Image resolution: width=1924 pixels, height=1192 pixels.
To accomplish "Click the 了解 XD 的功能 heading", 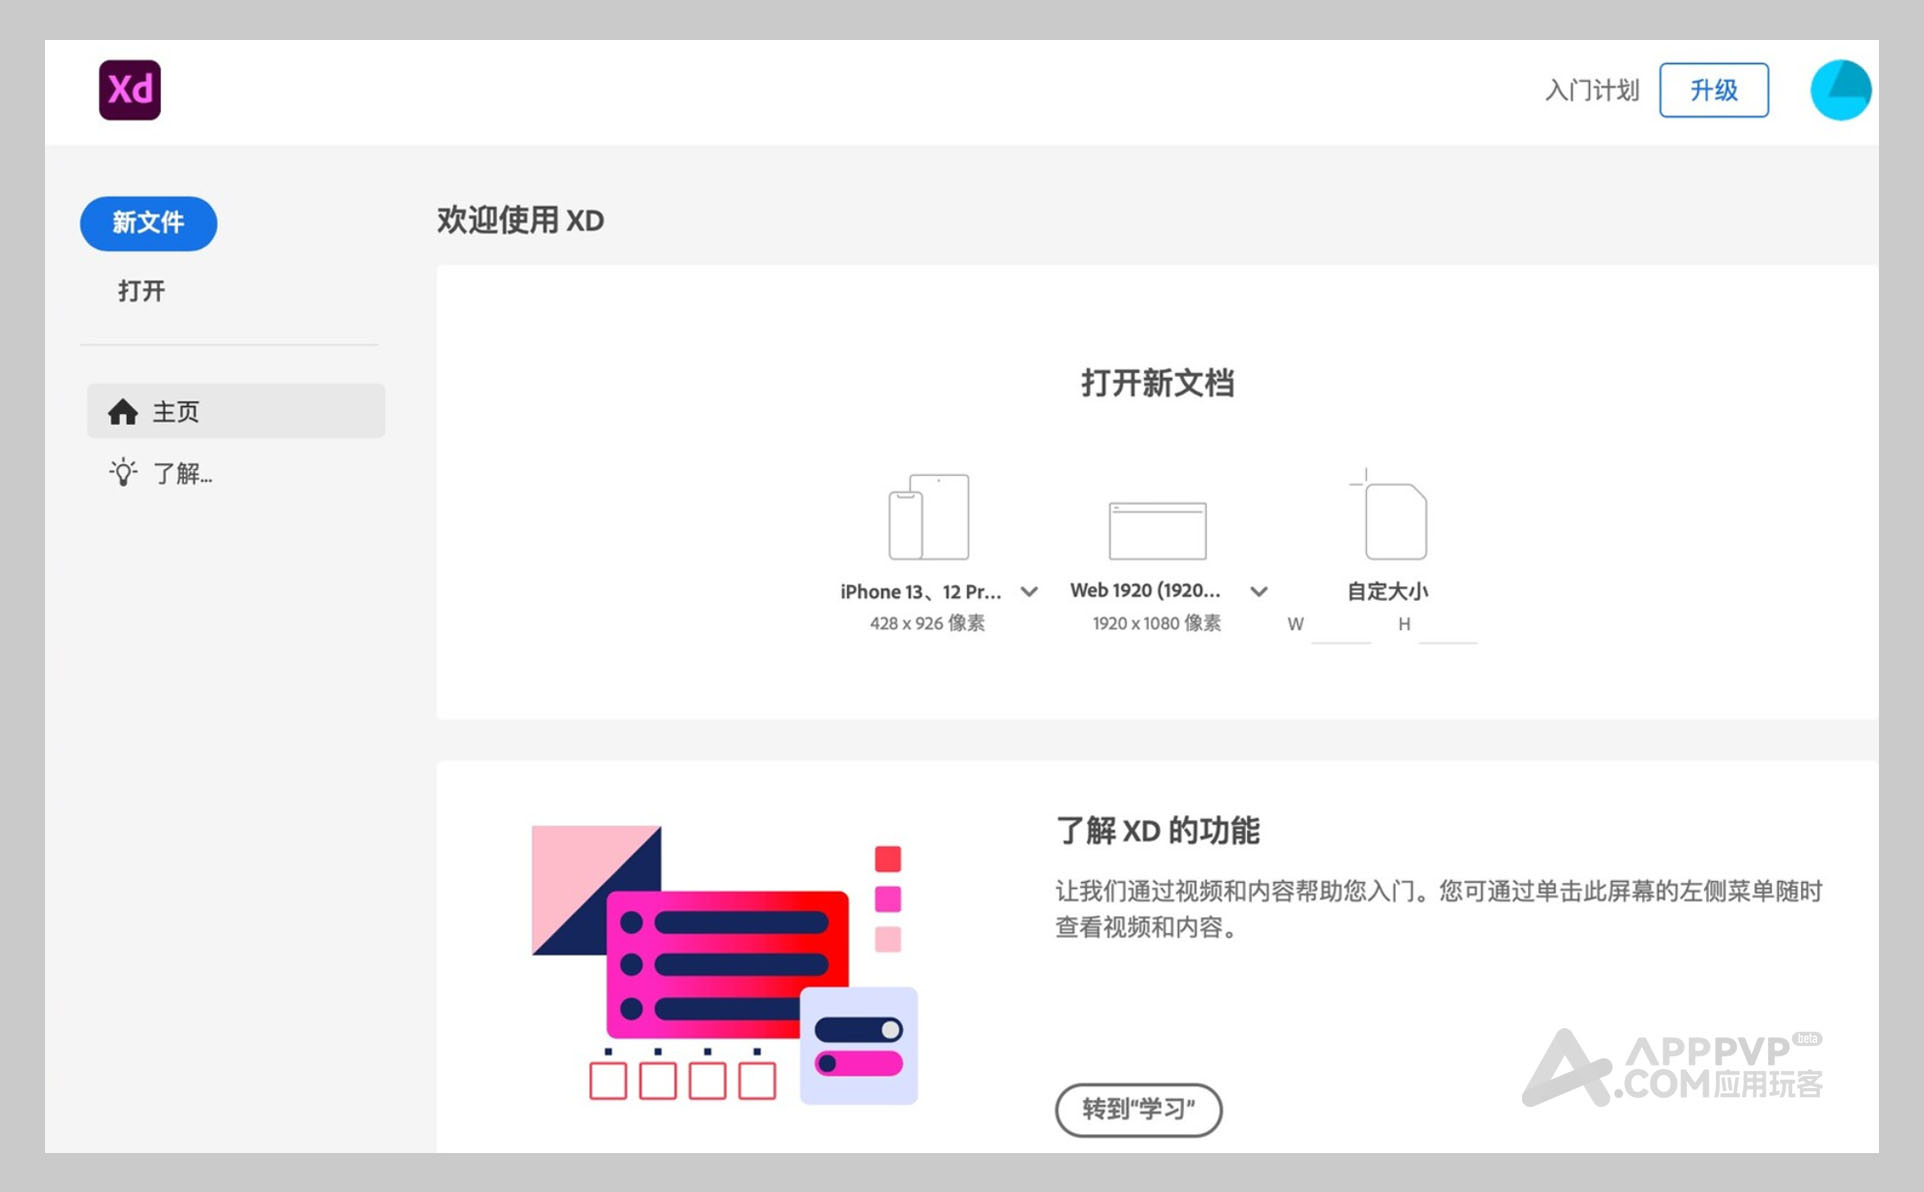I will click(x=1157, y=830).
